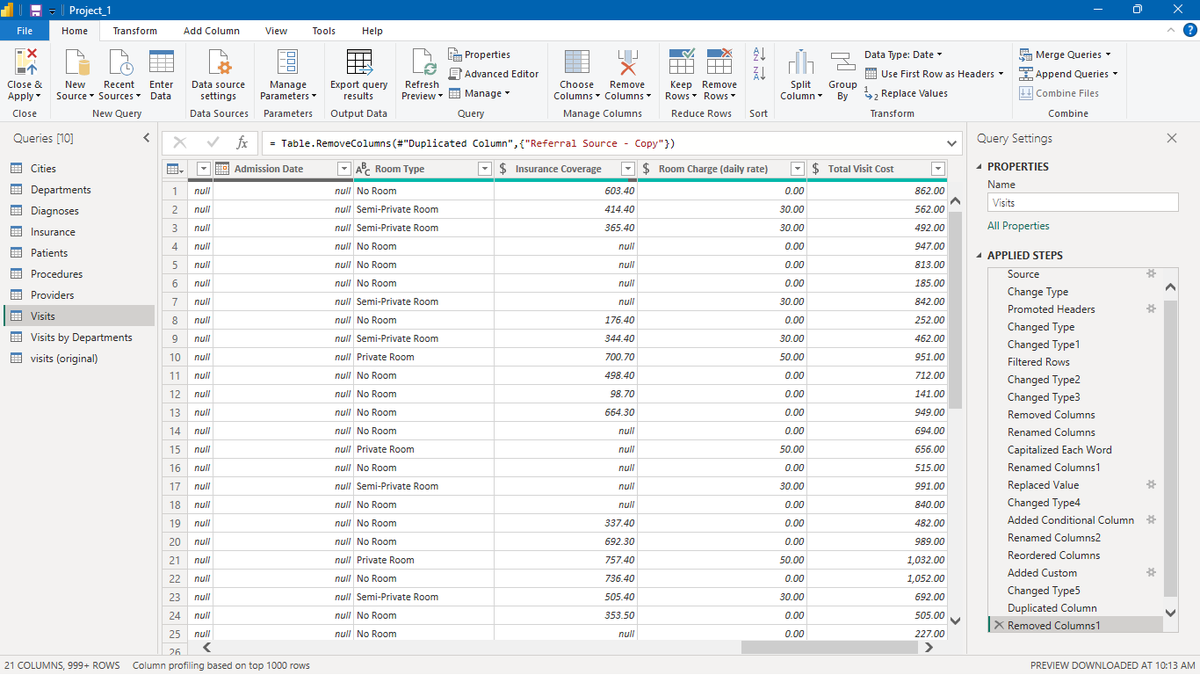Image resolution: width=1200 pixels, height=675 pixels.
Task: Switch to the View tab
Action: coord(276,31)
